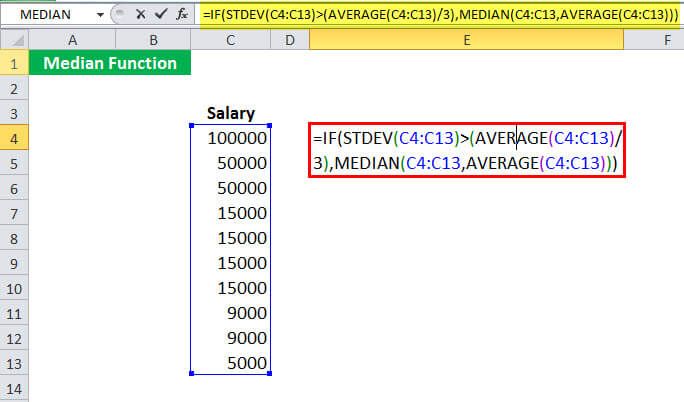This screenshot has height=402, width=684.
Task: Click the 9000 cell in row 12
Action: tap(230, 338)
